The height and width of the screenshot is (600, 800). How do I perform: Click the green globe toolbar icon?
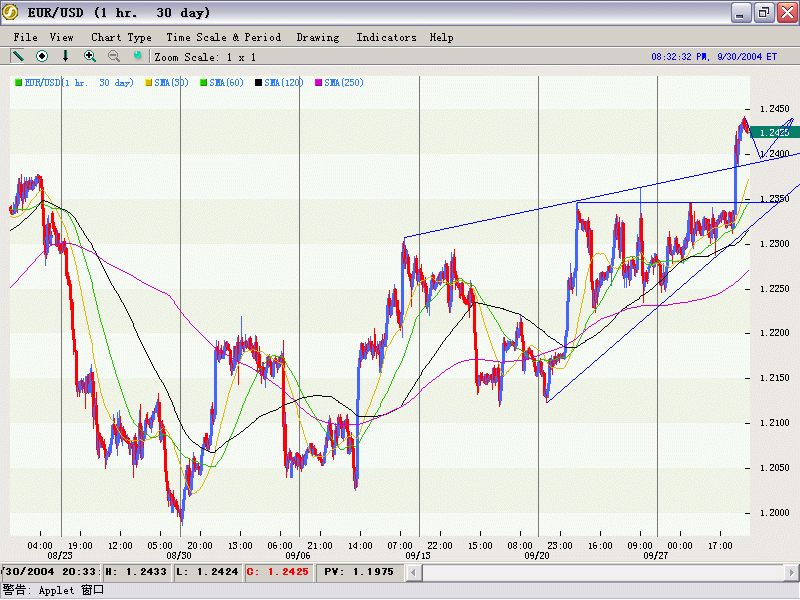(x=138, y=57)
